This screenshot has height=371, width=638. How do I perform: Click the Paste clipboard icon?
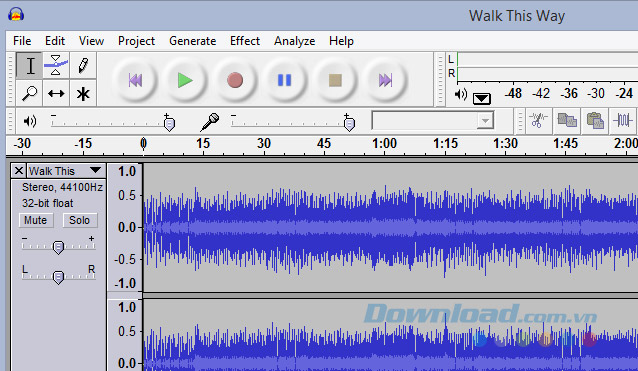[595, 121]
